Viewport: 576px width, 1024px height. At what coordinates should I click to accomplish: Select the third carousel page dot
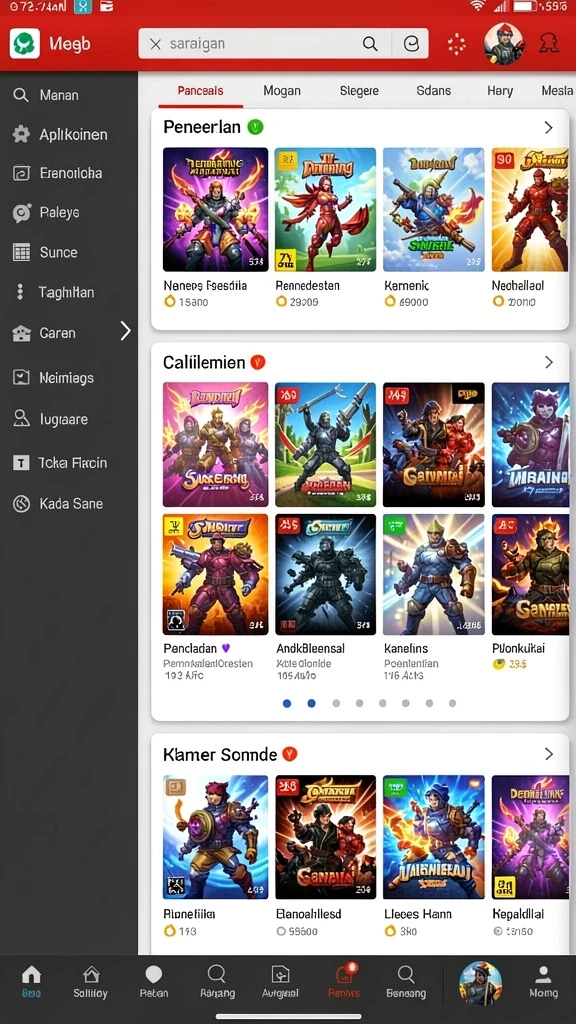pyautogui.click(x=336, y=703)
